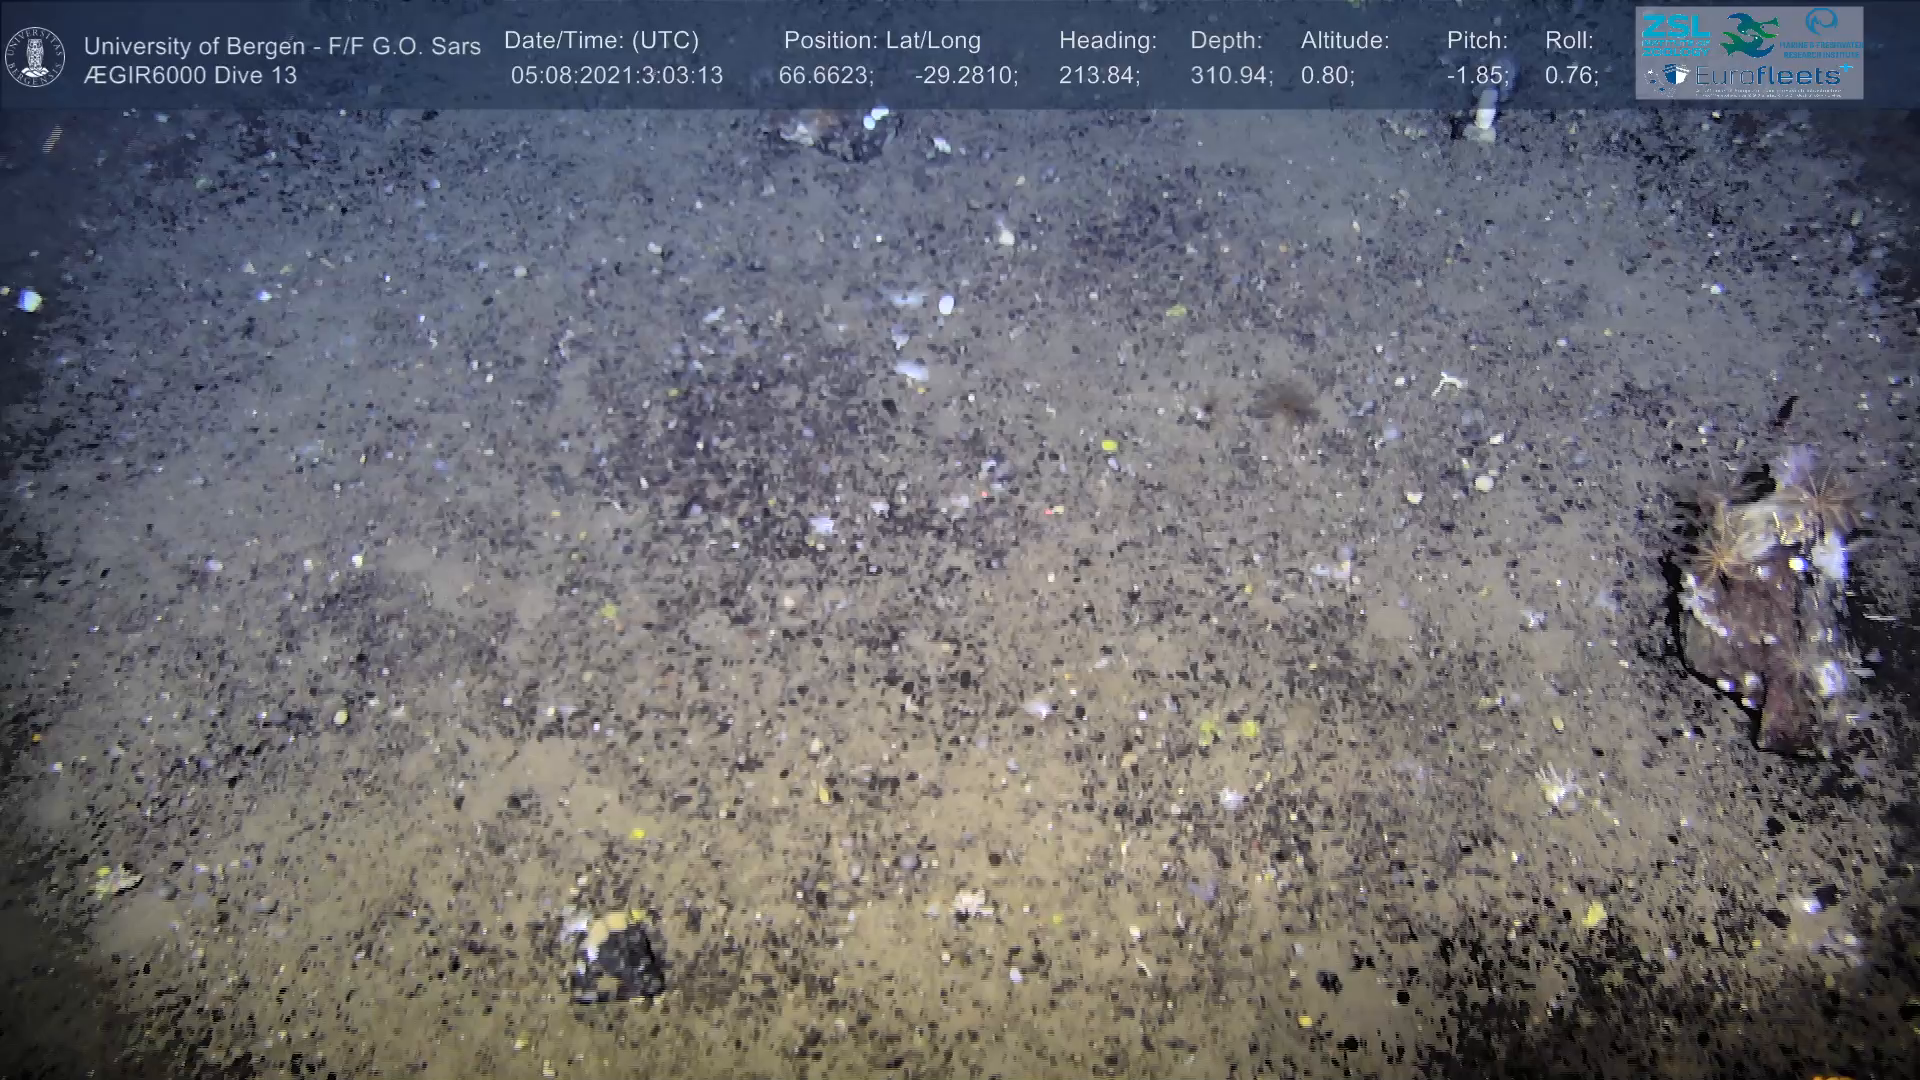Click the Pitch value -1.85
Image resolution: width=1920 pixels, height=1080 pixels.
click(x=1477, y=76)
